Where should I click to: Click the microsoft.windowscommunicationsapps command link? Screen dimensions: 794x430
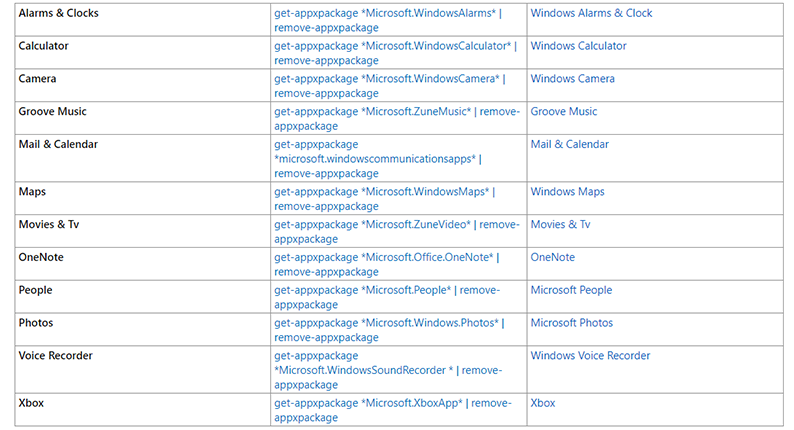pos(379,159)
